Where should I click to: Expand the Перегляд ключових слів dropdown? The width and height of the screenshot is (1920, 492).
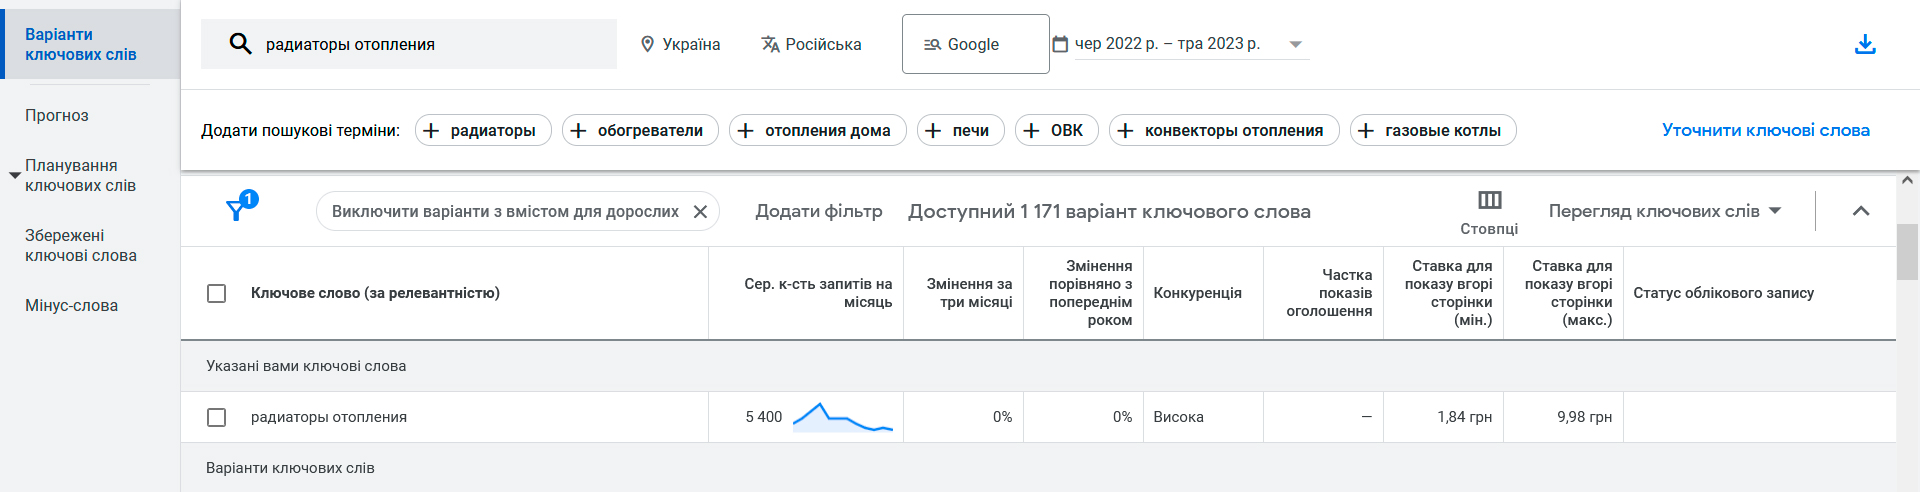pyautogui.click(x=1665, y=211)
